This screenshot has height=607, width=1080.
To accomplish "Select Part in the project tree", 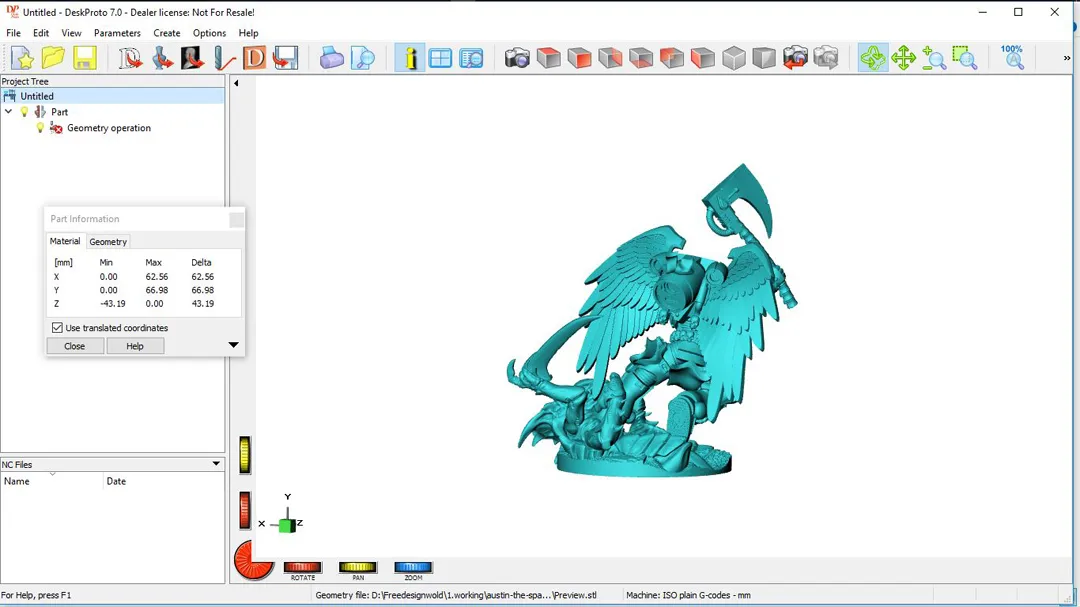I will point(59,112).
